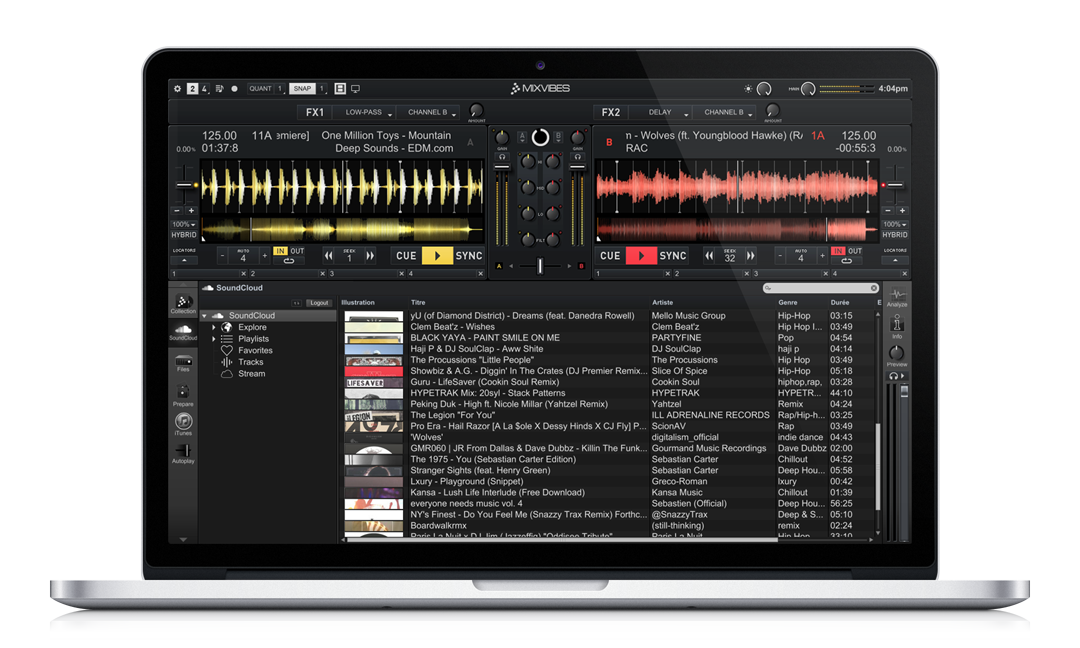Click the main volume knob
Screen dimensions: 1080x648
coord(809,89)
